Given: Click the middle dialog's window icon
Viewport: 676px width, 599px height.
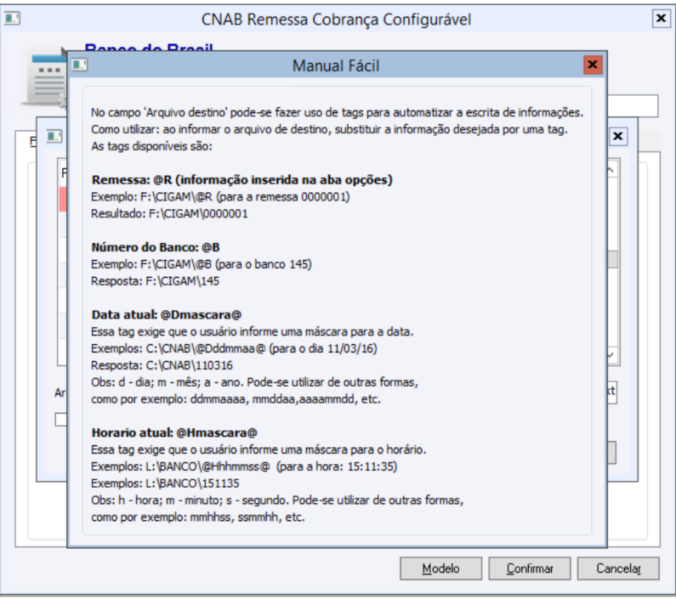Looking at the screenshot, I should [54, 137].
